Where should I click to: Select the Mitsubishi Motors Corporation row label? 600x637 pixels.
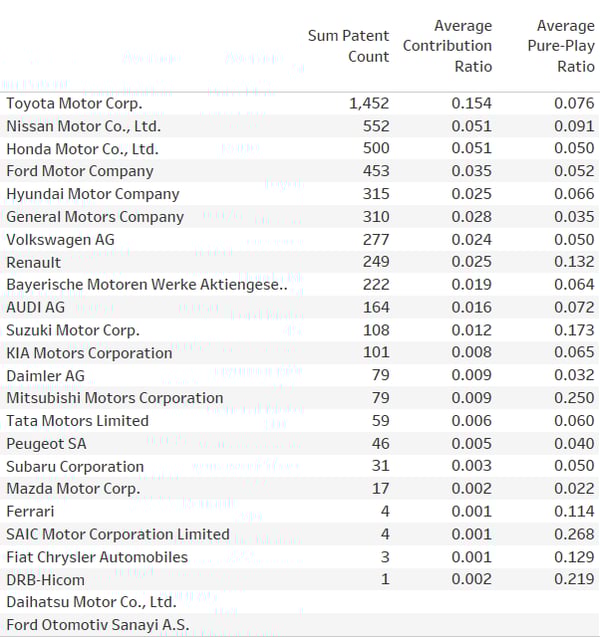tap(115, 398)
